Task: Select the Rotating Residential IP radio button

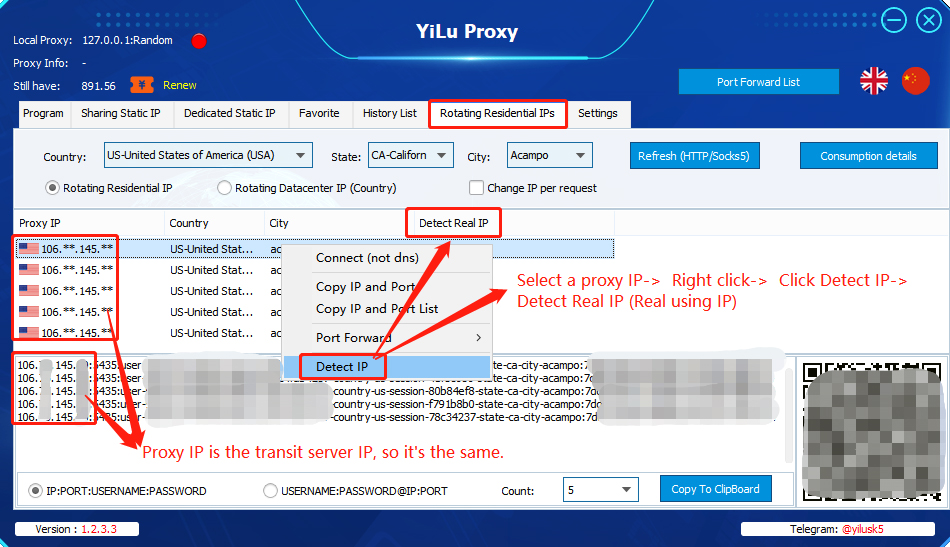Action: pyautogui.click(x=52, y=188)
